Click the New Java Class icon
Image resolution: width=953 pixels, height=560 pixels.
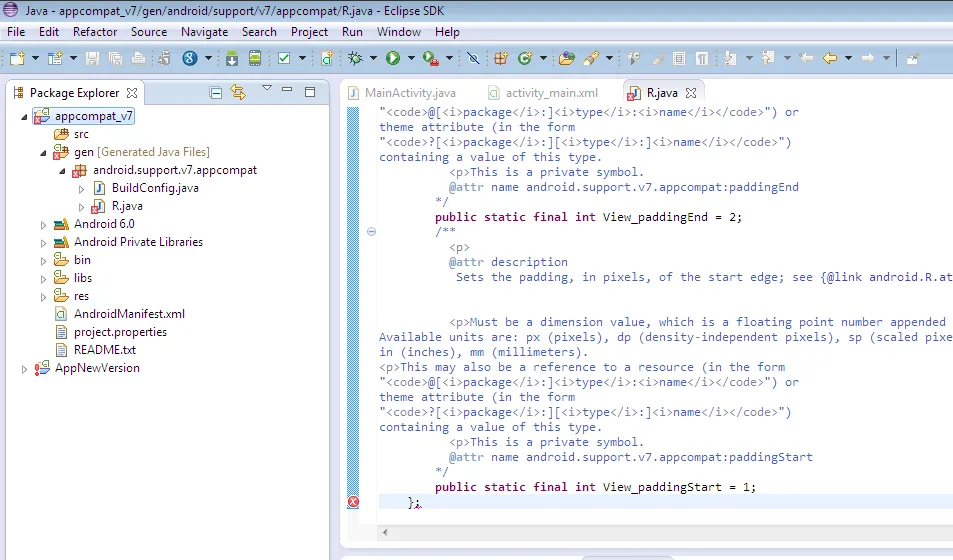click(525, 58)
